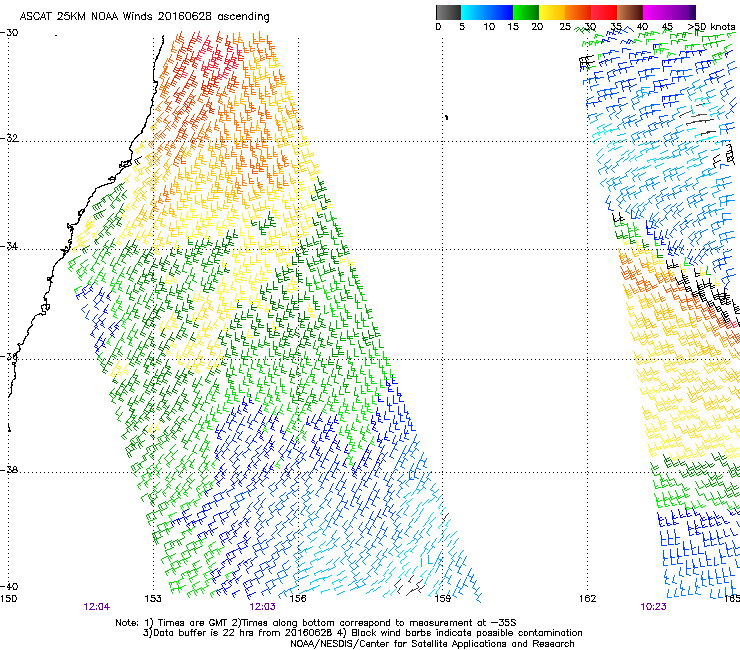Click the gray 0-5 knots legend swatch
This screenshot has height=650, width=740.
pyautogui.click(x=448, y=12)
